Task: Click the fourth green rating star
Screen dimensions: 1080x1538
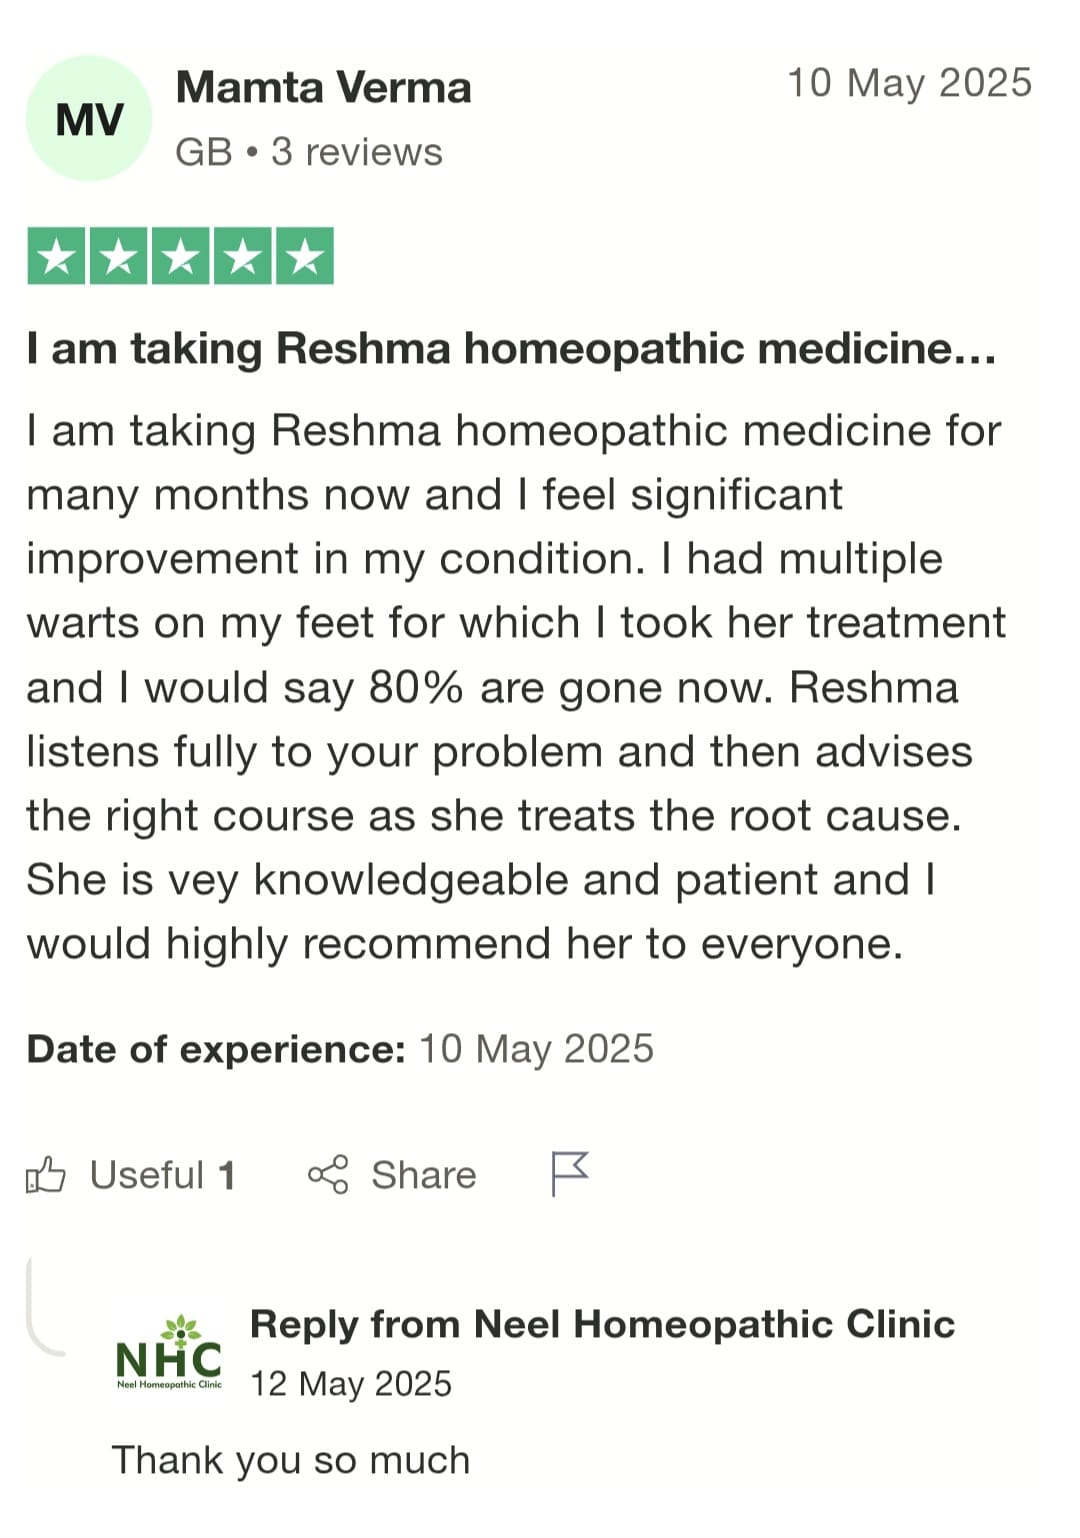Action: click(243, 257)
